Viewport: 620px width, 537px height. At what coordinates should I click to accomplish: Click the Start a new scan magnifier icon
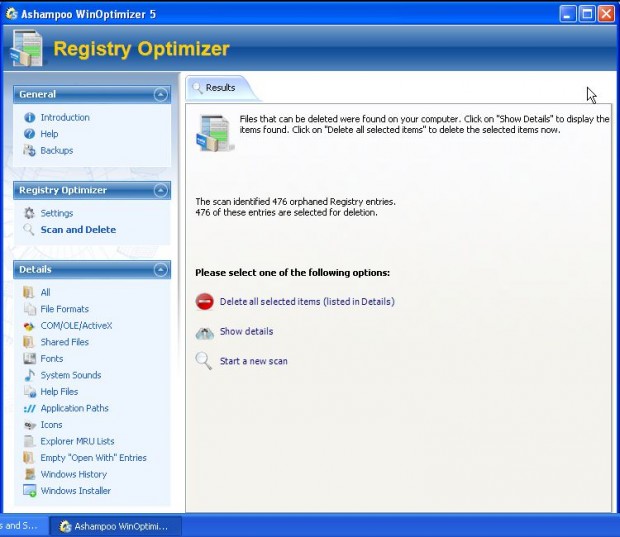point(204,361)
